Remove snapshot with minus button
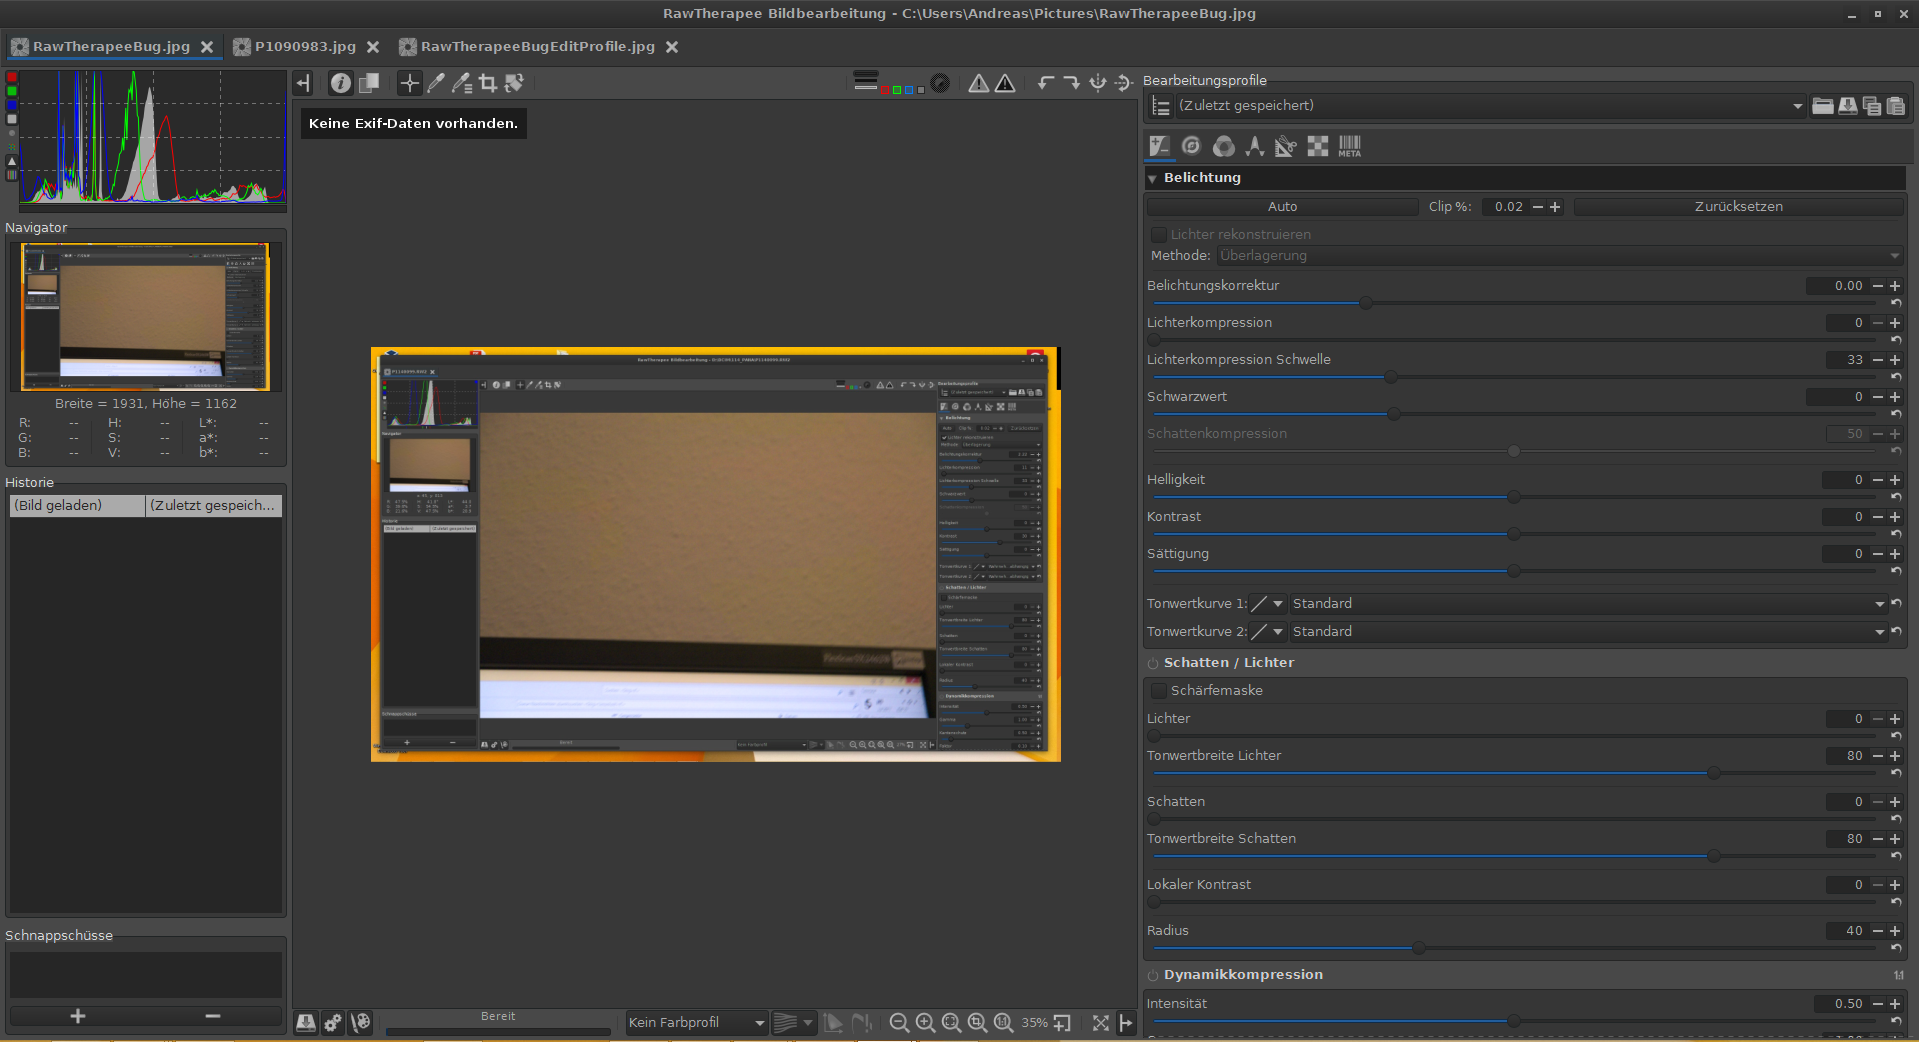 (213, 1016)
